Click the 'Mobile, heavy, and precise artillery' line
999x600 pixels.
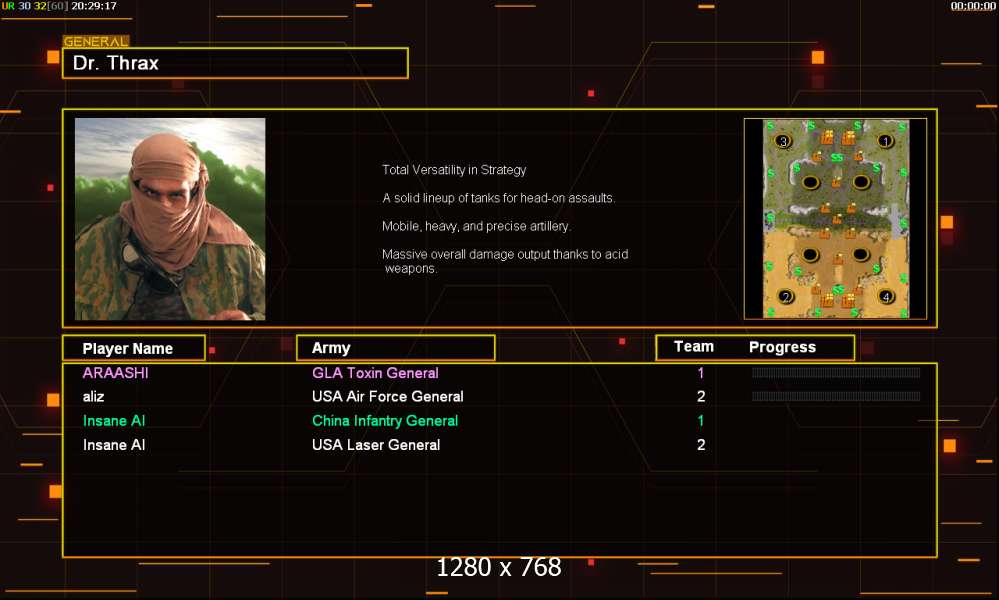tap(477, 226)
